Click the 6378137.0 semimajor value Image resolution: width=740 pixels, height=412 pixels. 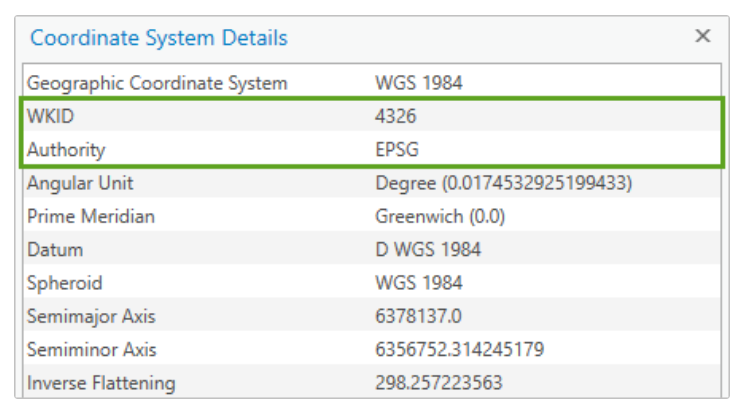[x=420, y=317]
